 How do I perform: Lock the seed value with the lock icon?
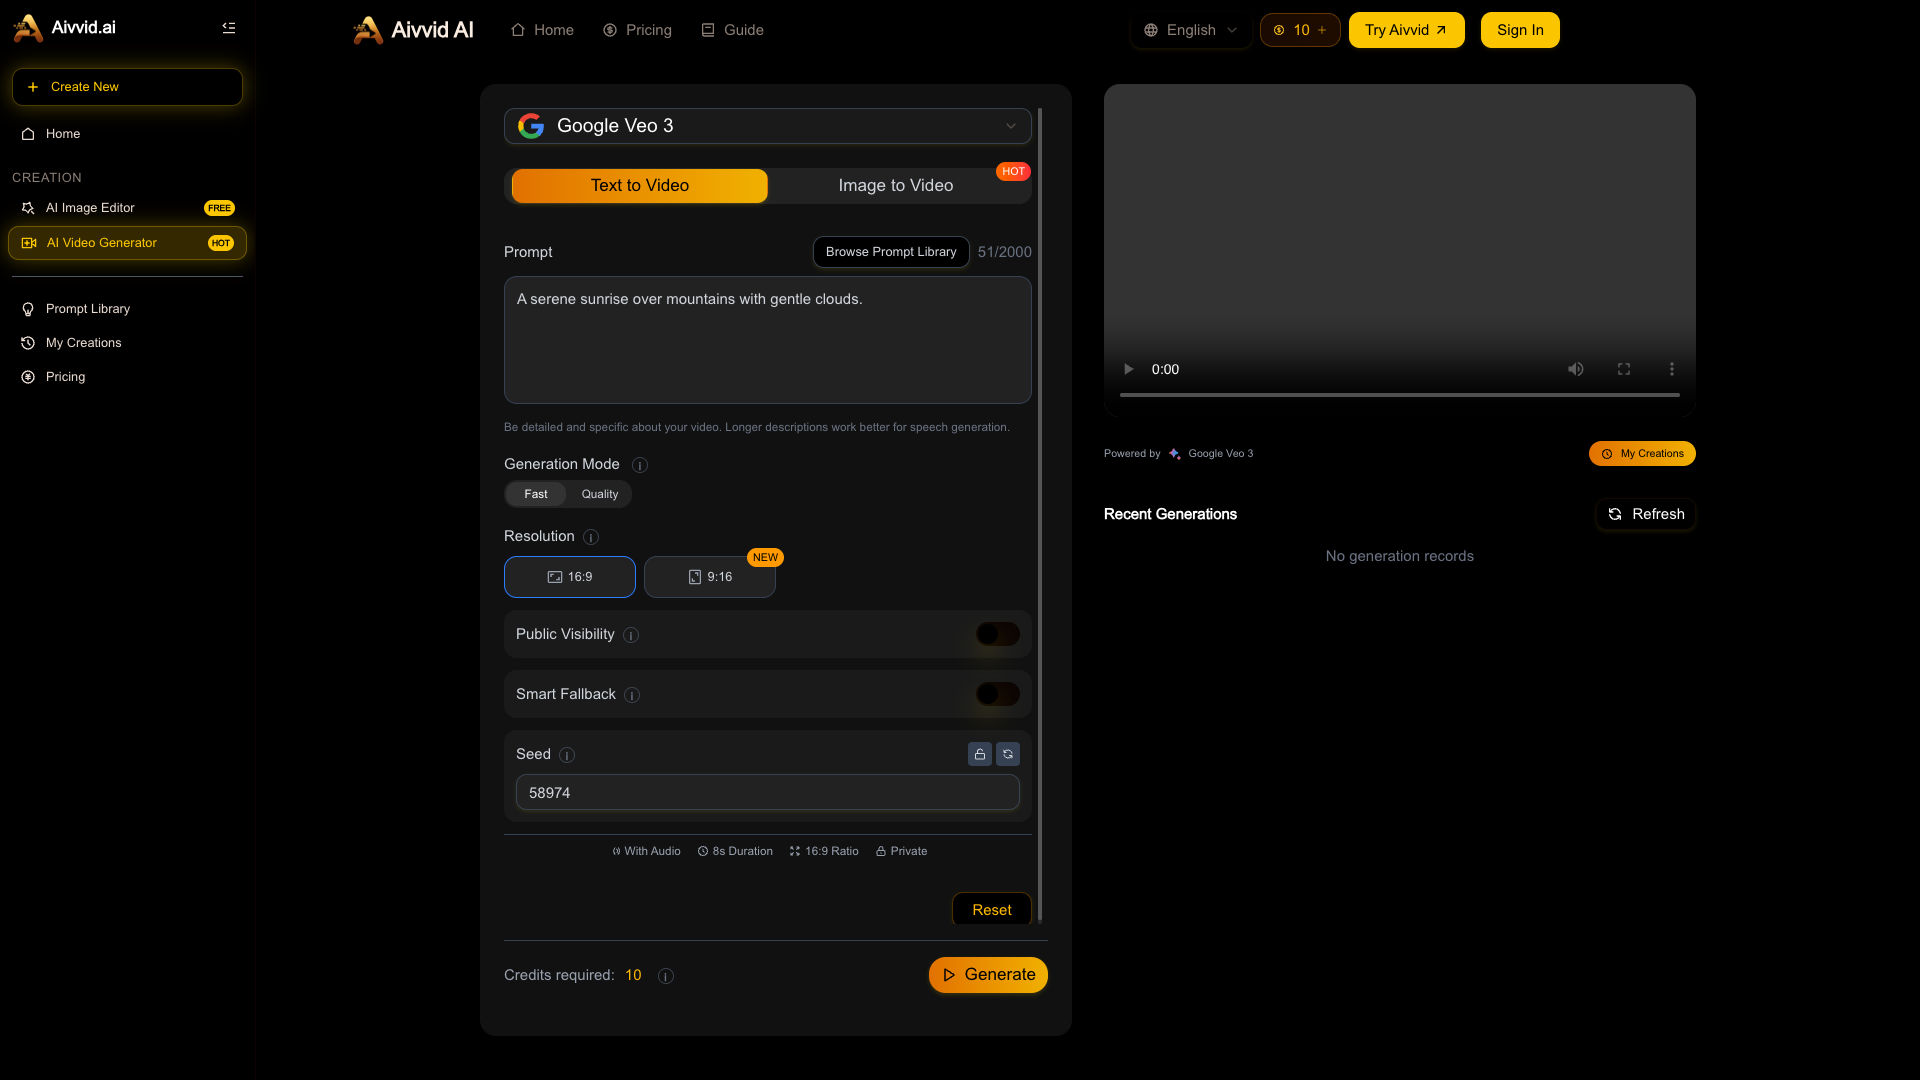coord(980,754)
